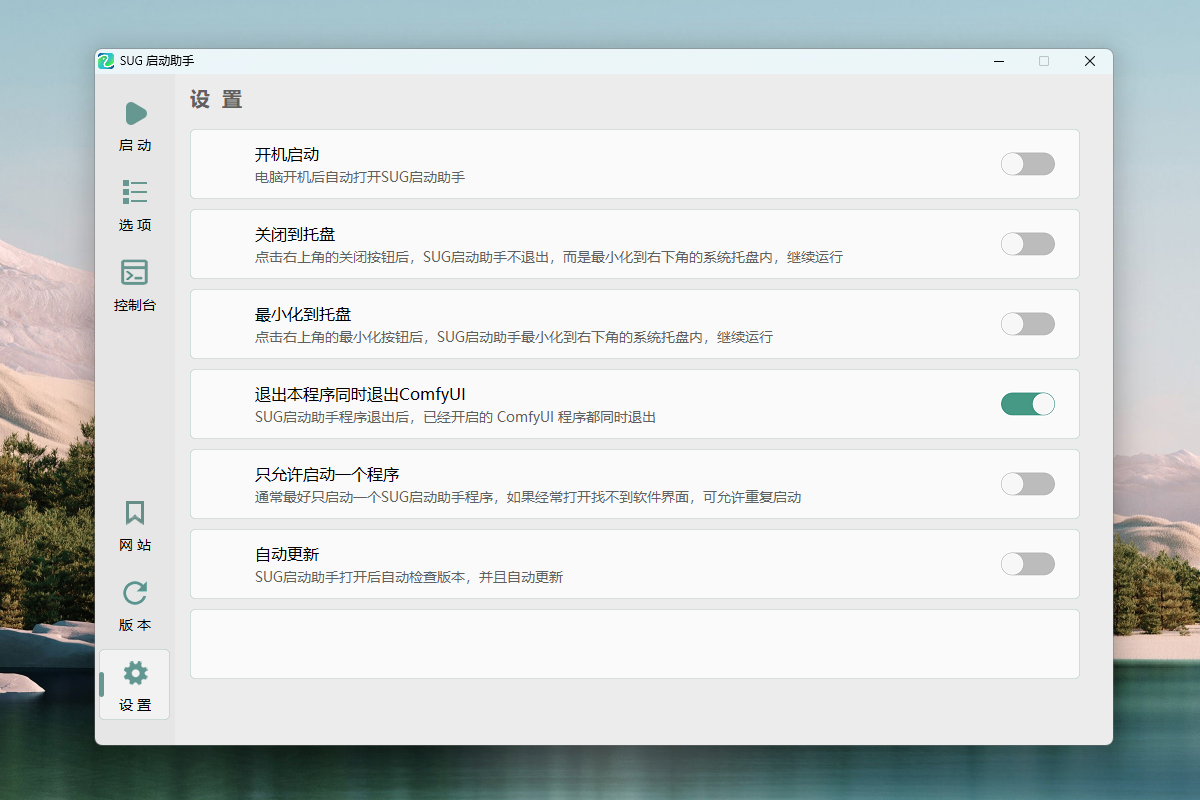Click the empty card below 自动更新
This screenshot has width=1200, height=800.
pos(634,644)
